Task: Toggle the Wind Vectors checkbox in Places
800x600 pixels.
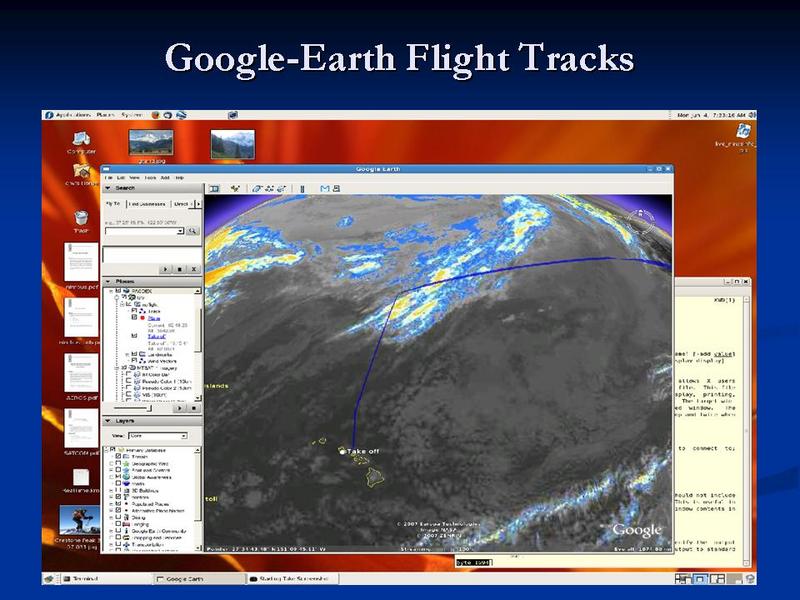Action: (x=135, y=361)
